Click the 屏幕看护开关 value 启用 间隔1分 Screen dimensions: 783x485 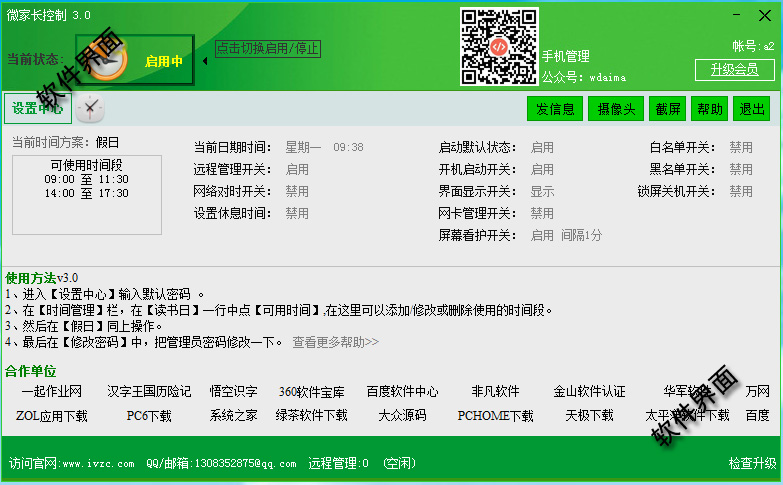566,235
